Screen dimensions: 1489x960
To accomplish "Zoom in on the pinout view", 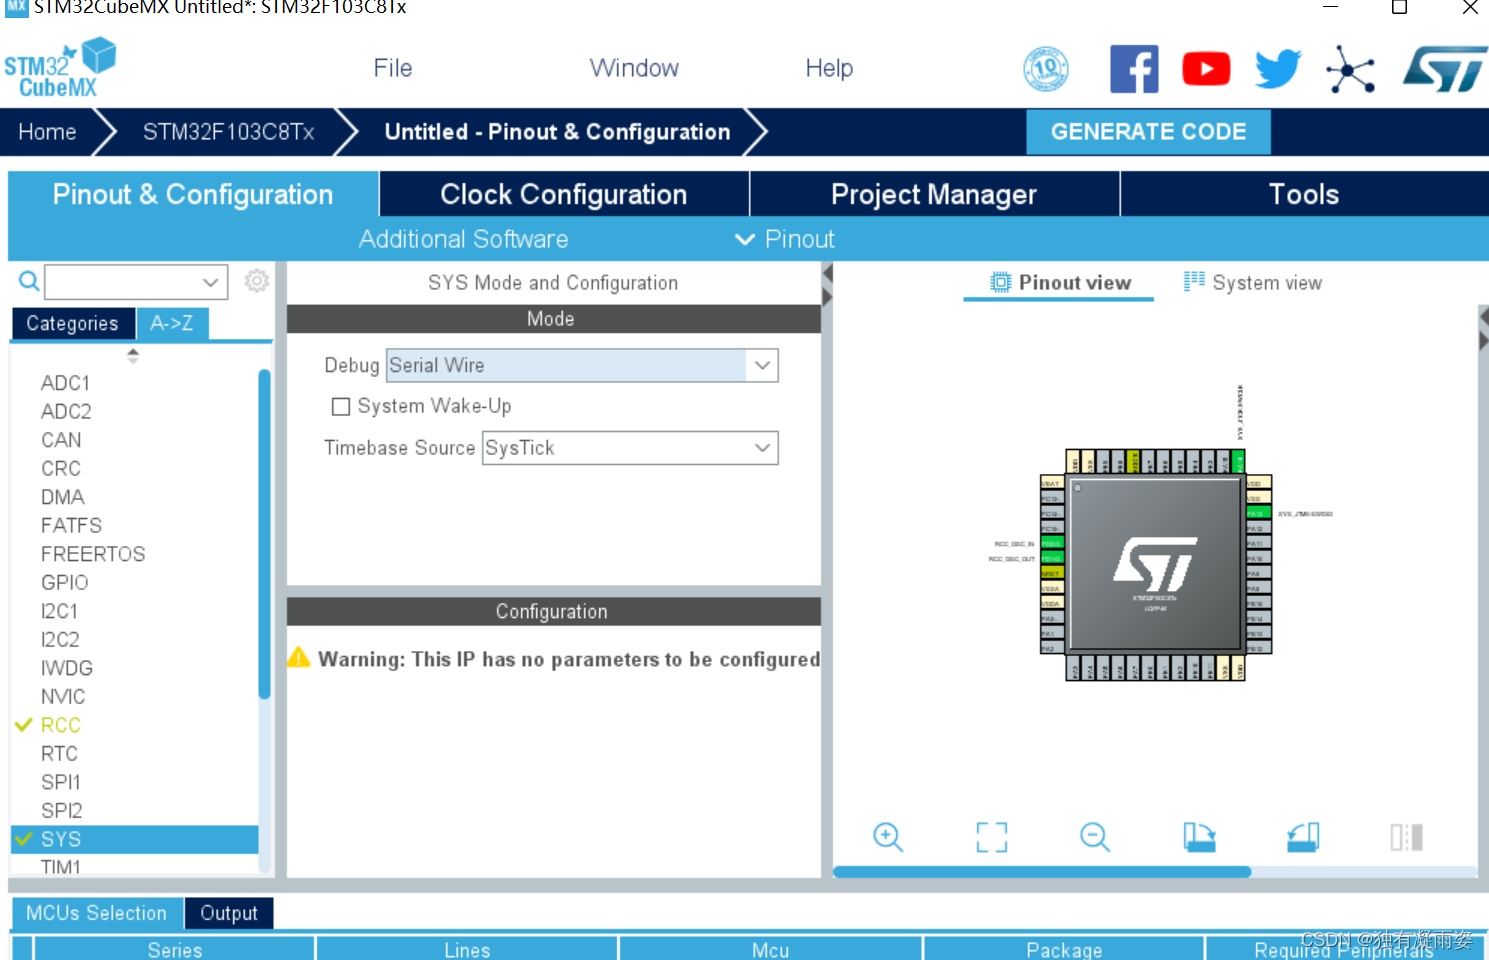I will tap(888, 837).
